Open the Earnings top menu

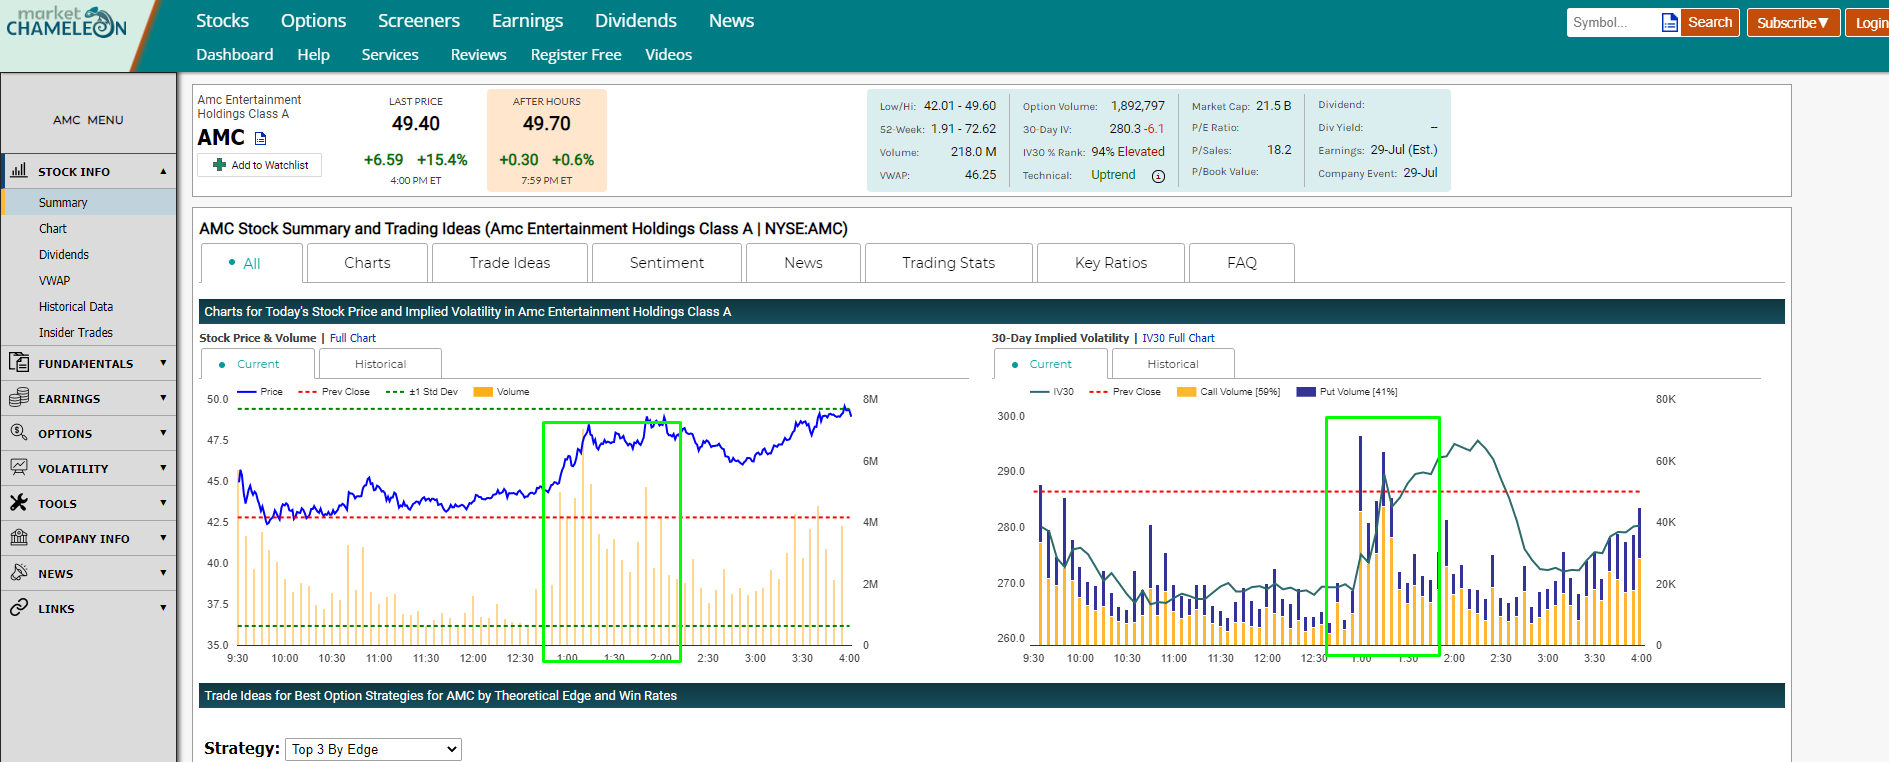click(527, 21)
